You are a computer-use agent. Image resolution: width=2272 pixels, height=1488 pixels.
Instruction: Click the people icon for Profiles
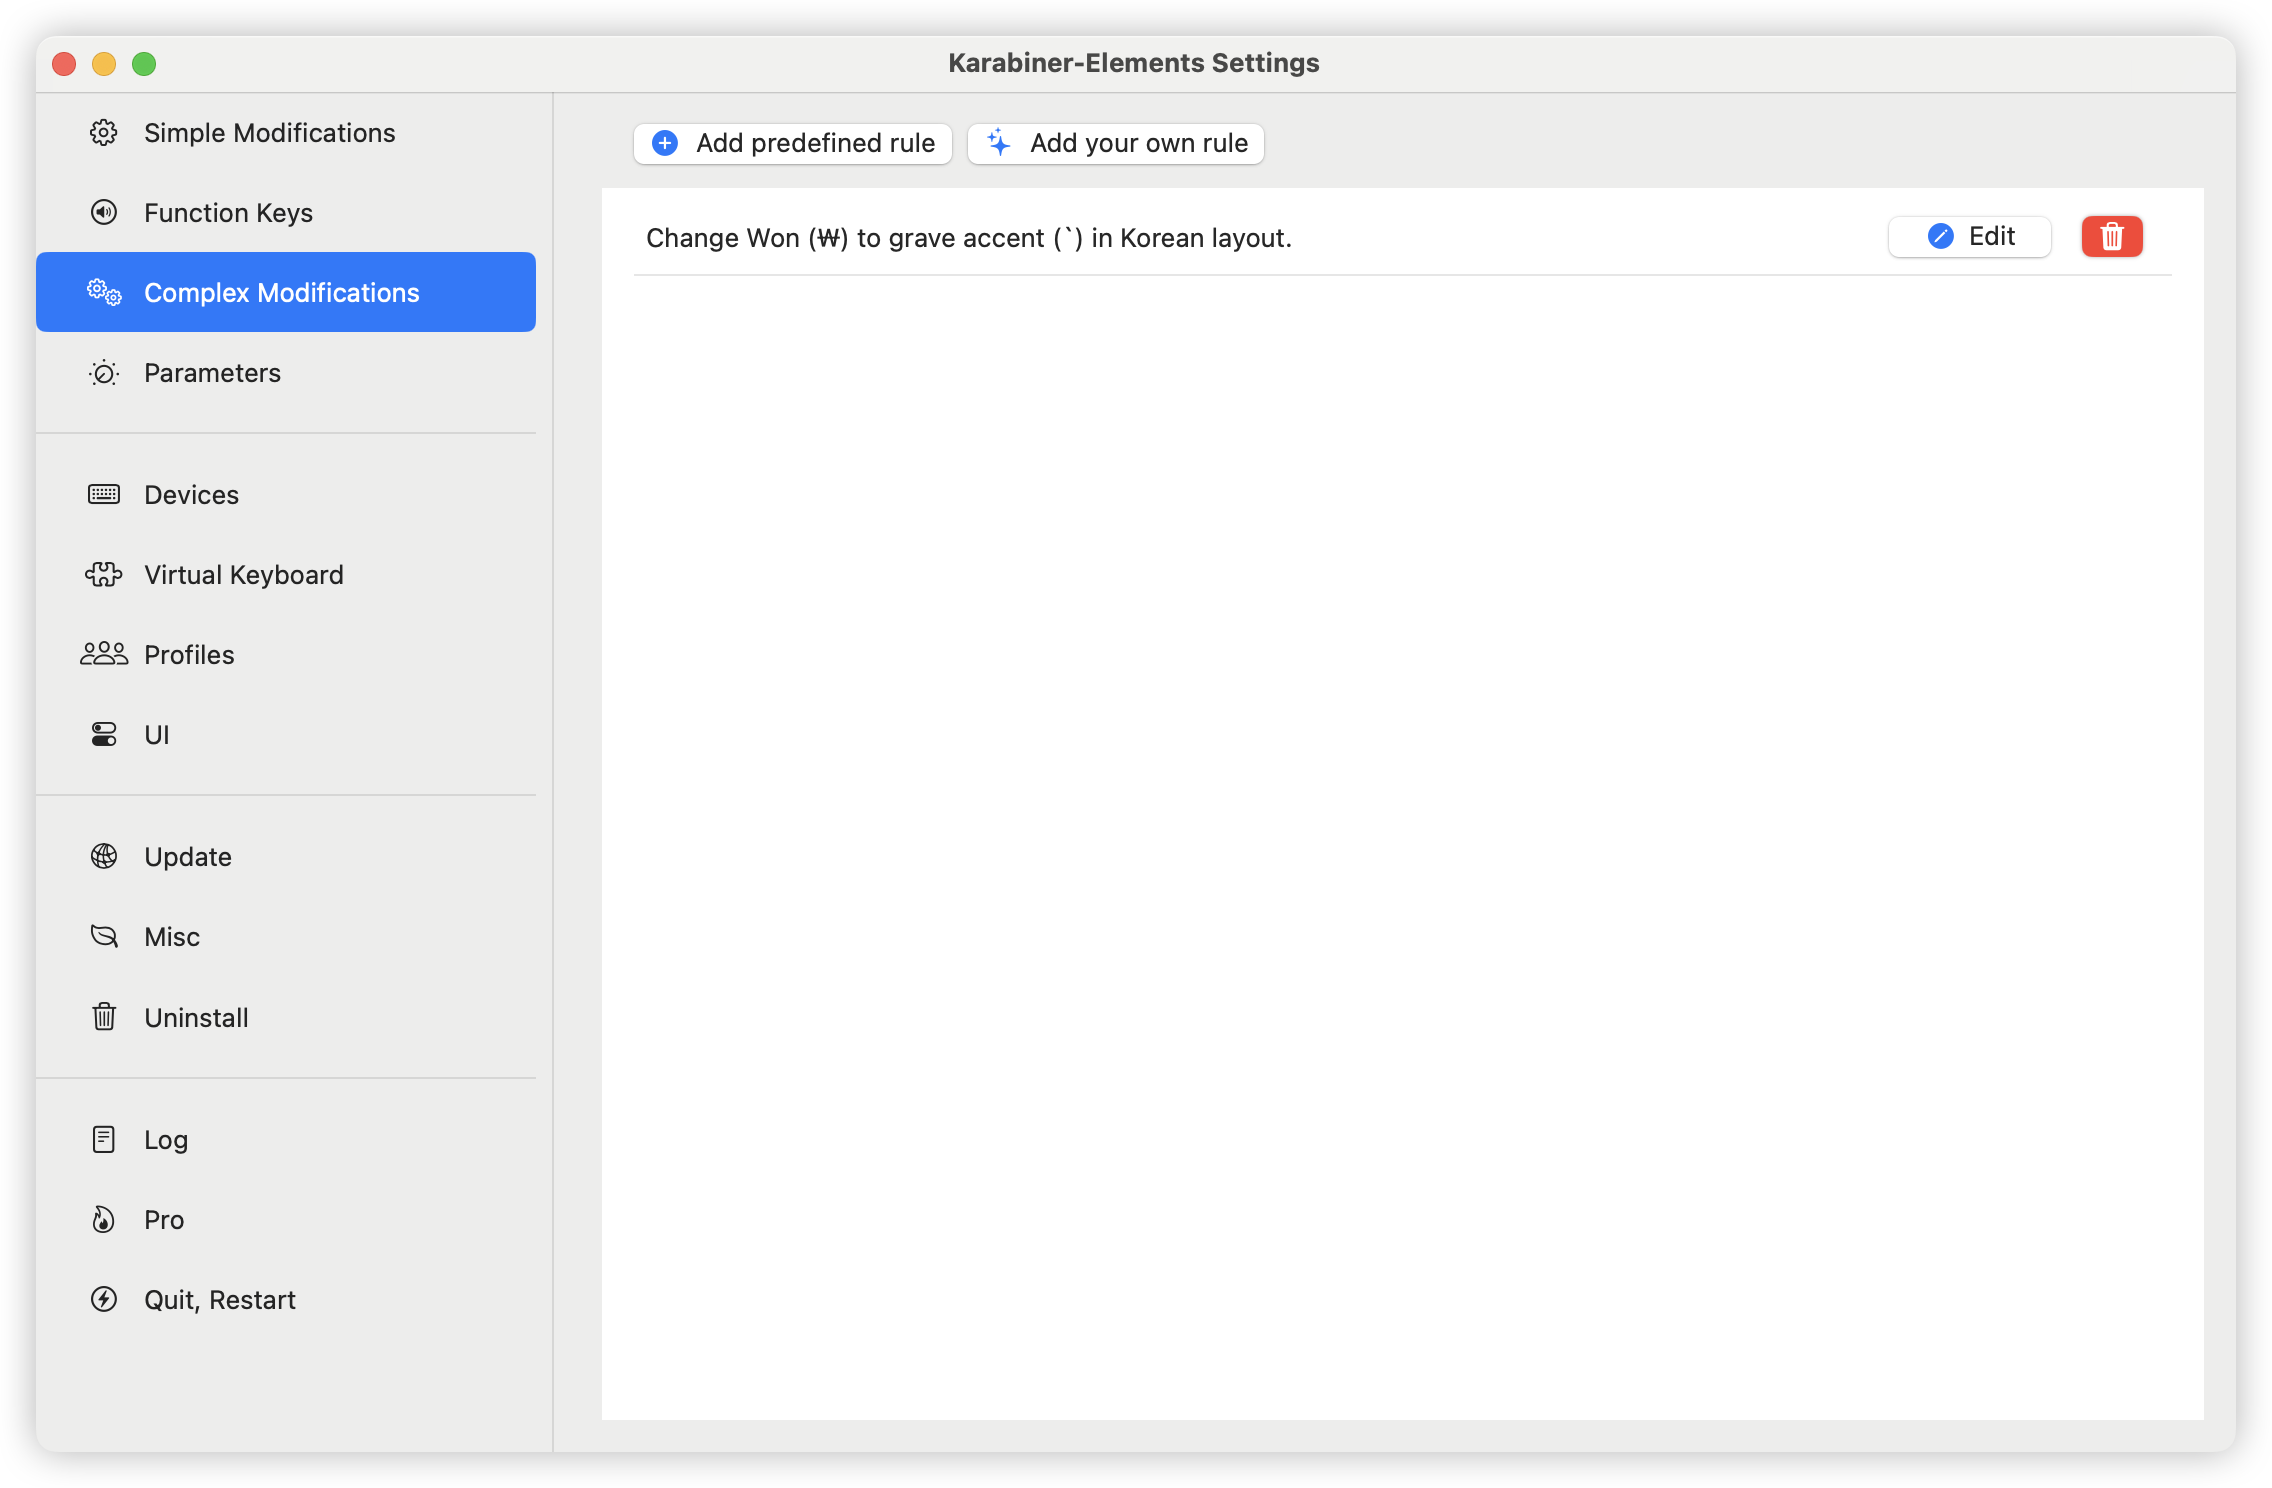[104, 654]
